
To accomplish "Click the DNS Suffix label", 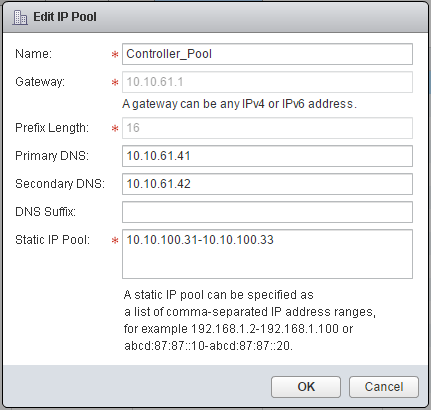I will pos(45,212).
